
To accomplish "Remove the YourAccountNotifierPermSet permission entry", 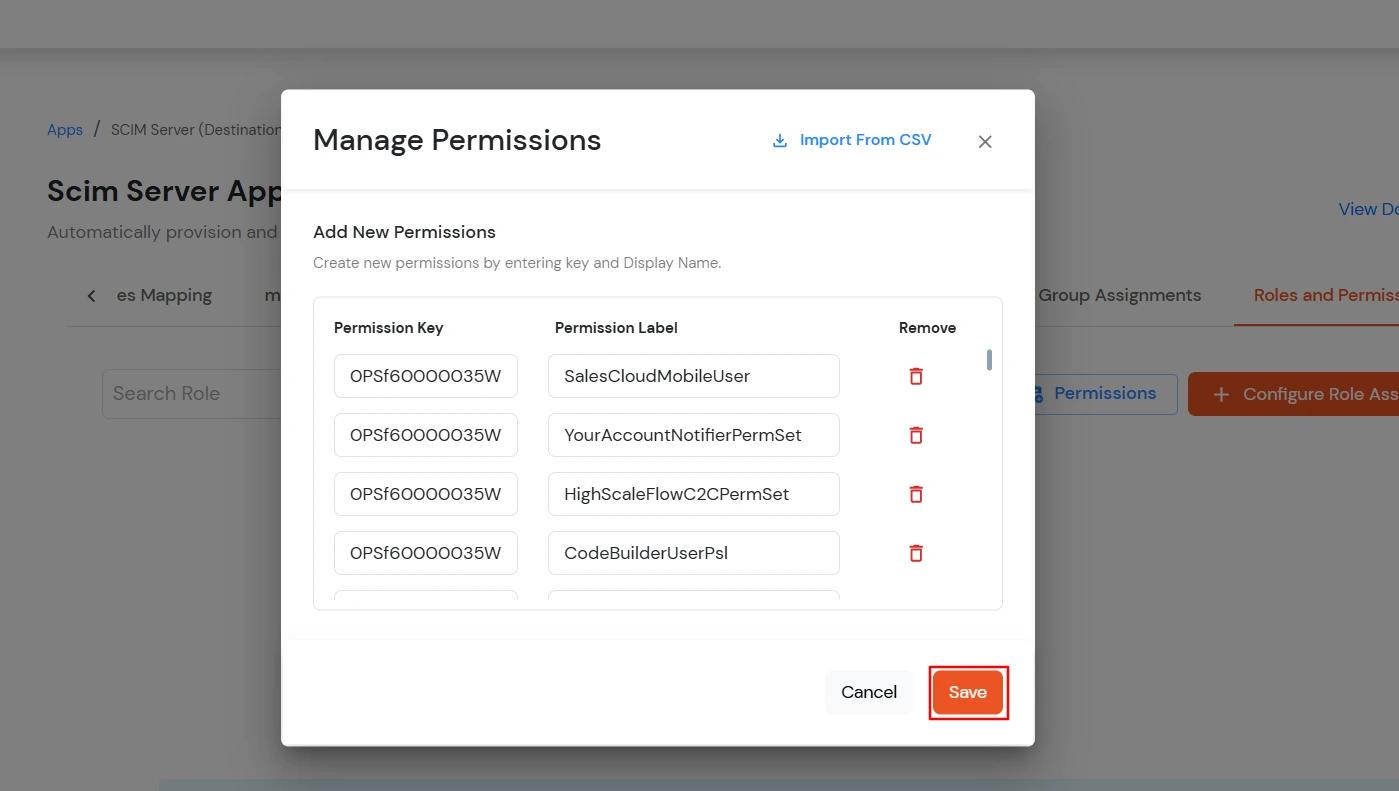I will pos(915,434).
